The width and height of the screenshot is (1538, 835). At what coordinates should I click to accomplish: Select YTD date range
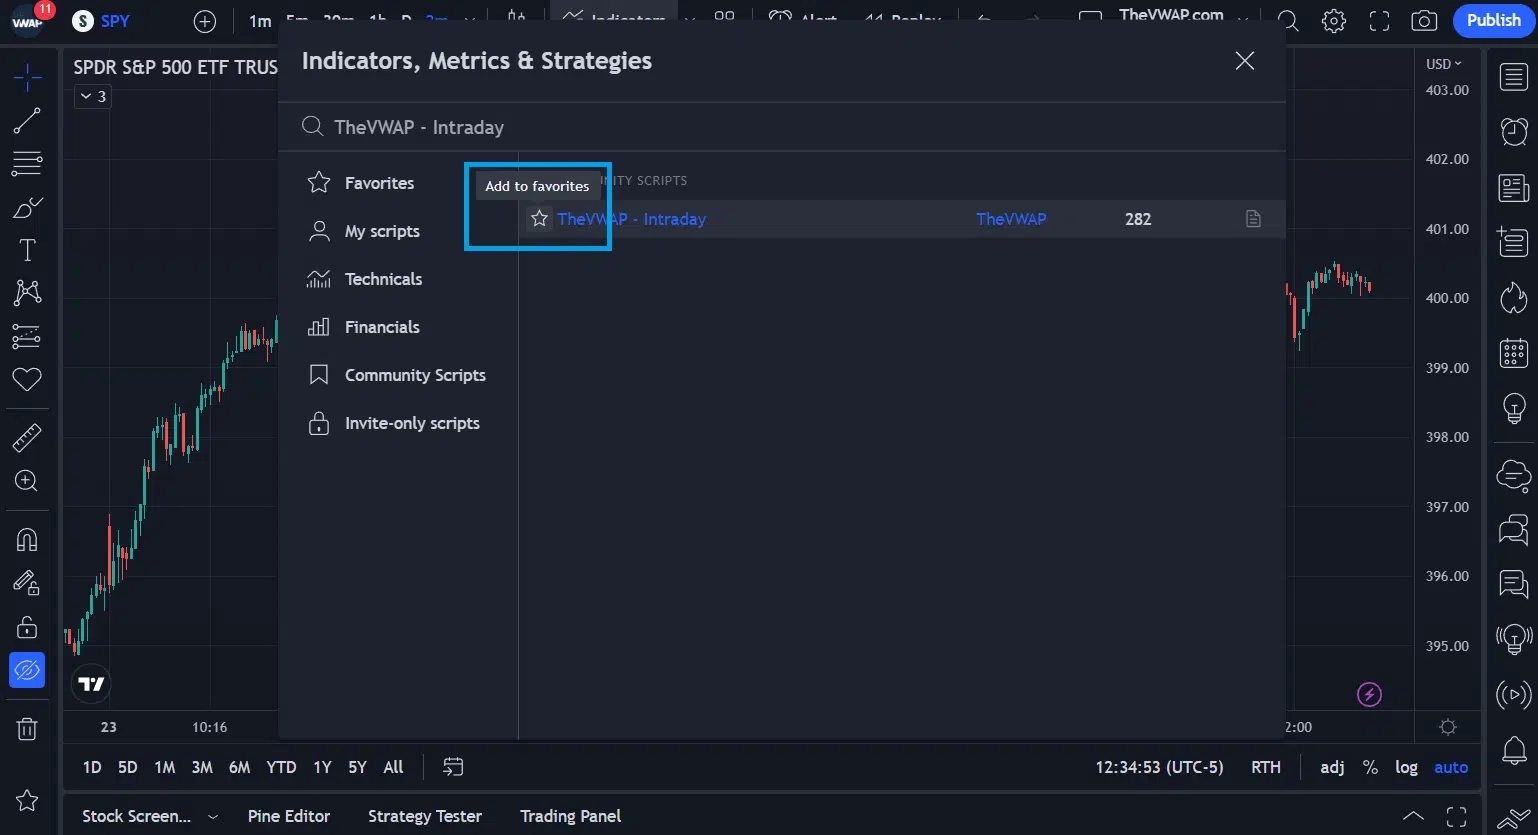coord(281,767)
